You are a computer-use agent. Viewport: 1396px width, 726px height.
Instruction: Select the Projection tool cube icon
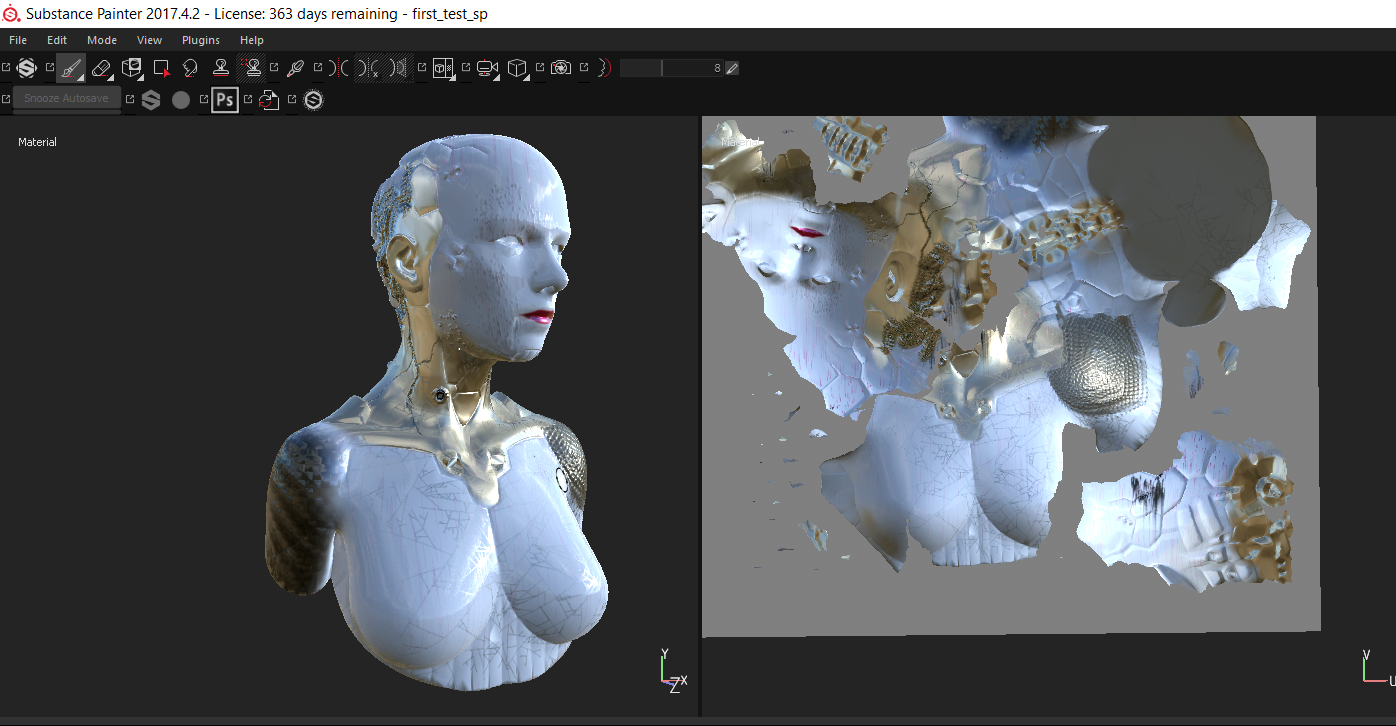[131, 68]
